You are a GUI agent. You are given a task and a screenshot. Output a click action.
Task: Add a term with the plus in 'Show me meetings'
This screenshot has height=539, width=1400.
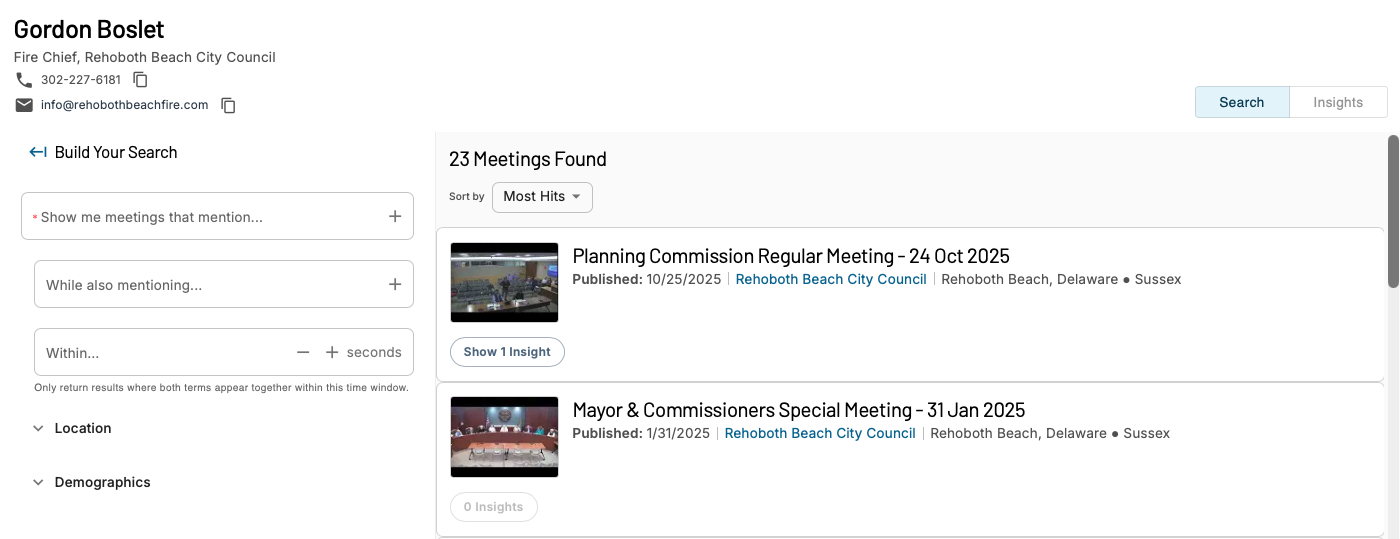tap(395, 216)
